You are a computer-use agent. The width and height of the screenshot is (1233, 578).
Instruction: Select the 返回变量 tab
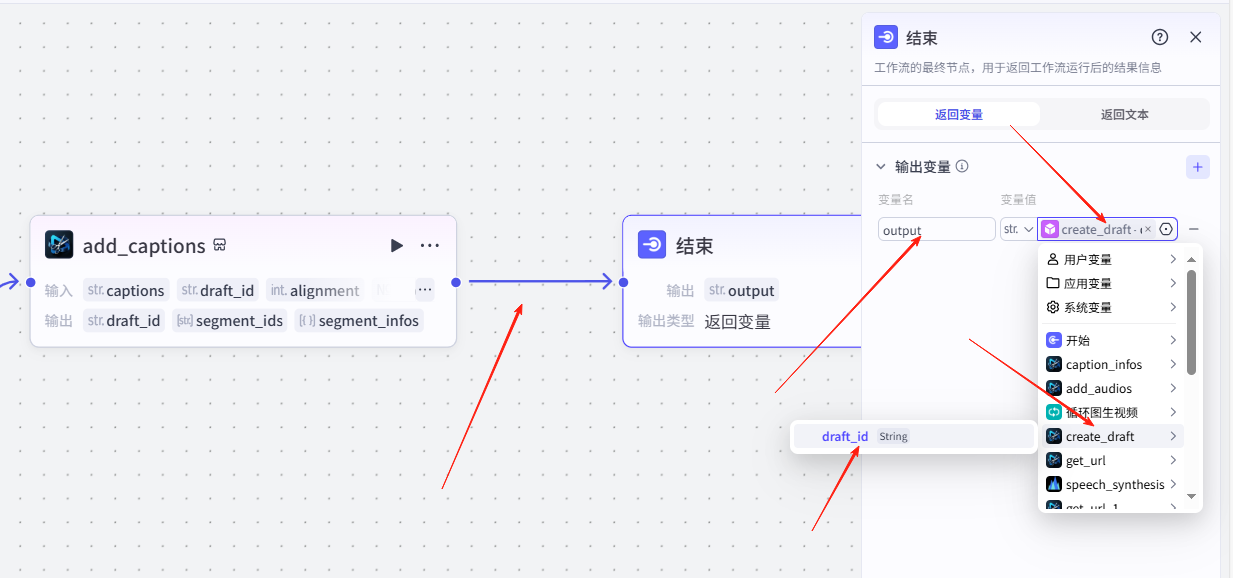tap(958, 114)
